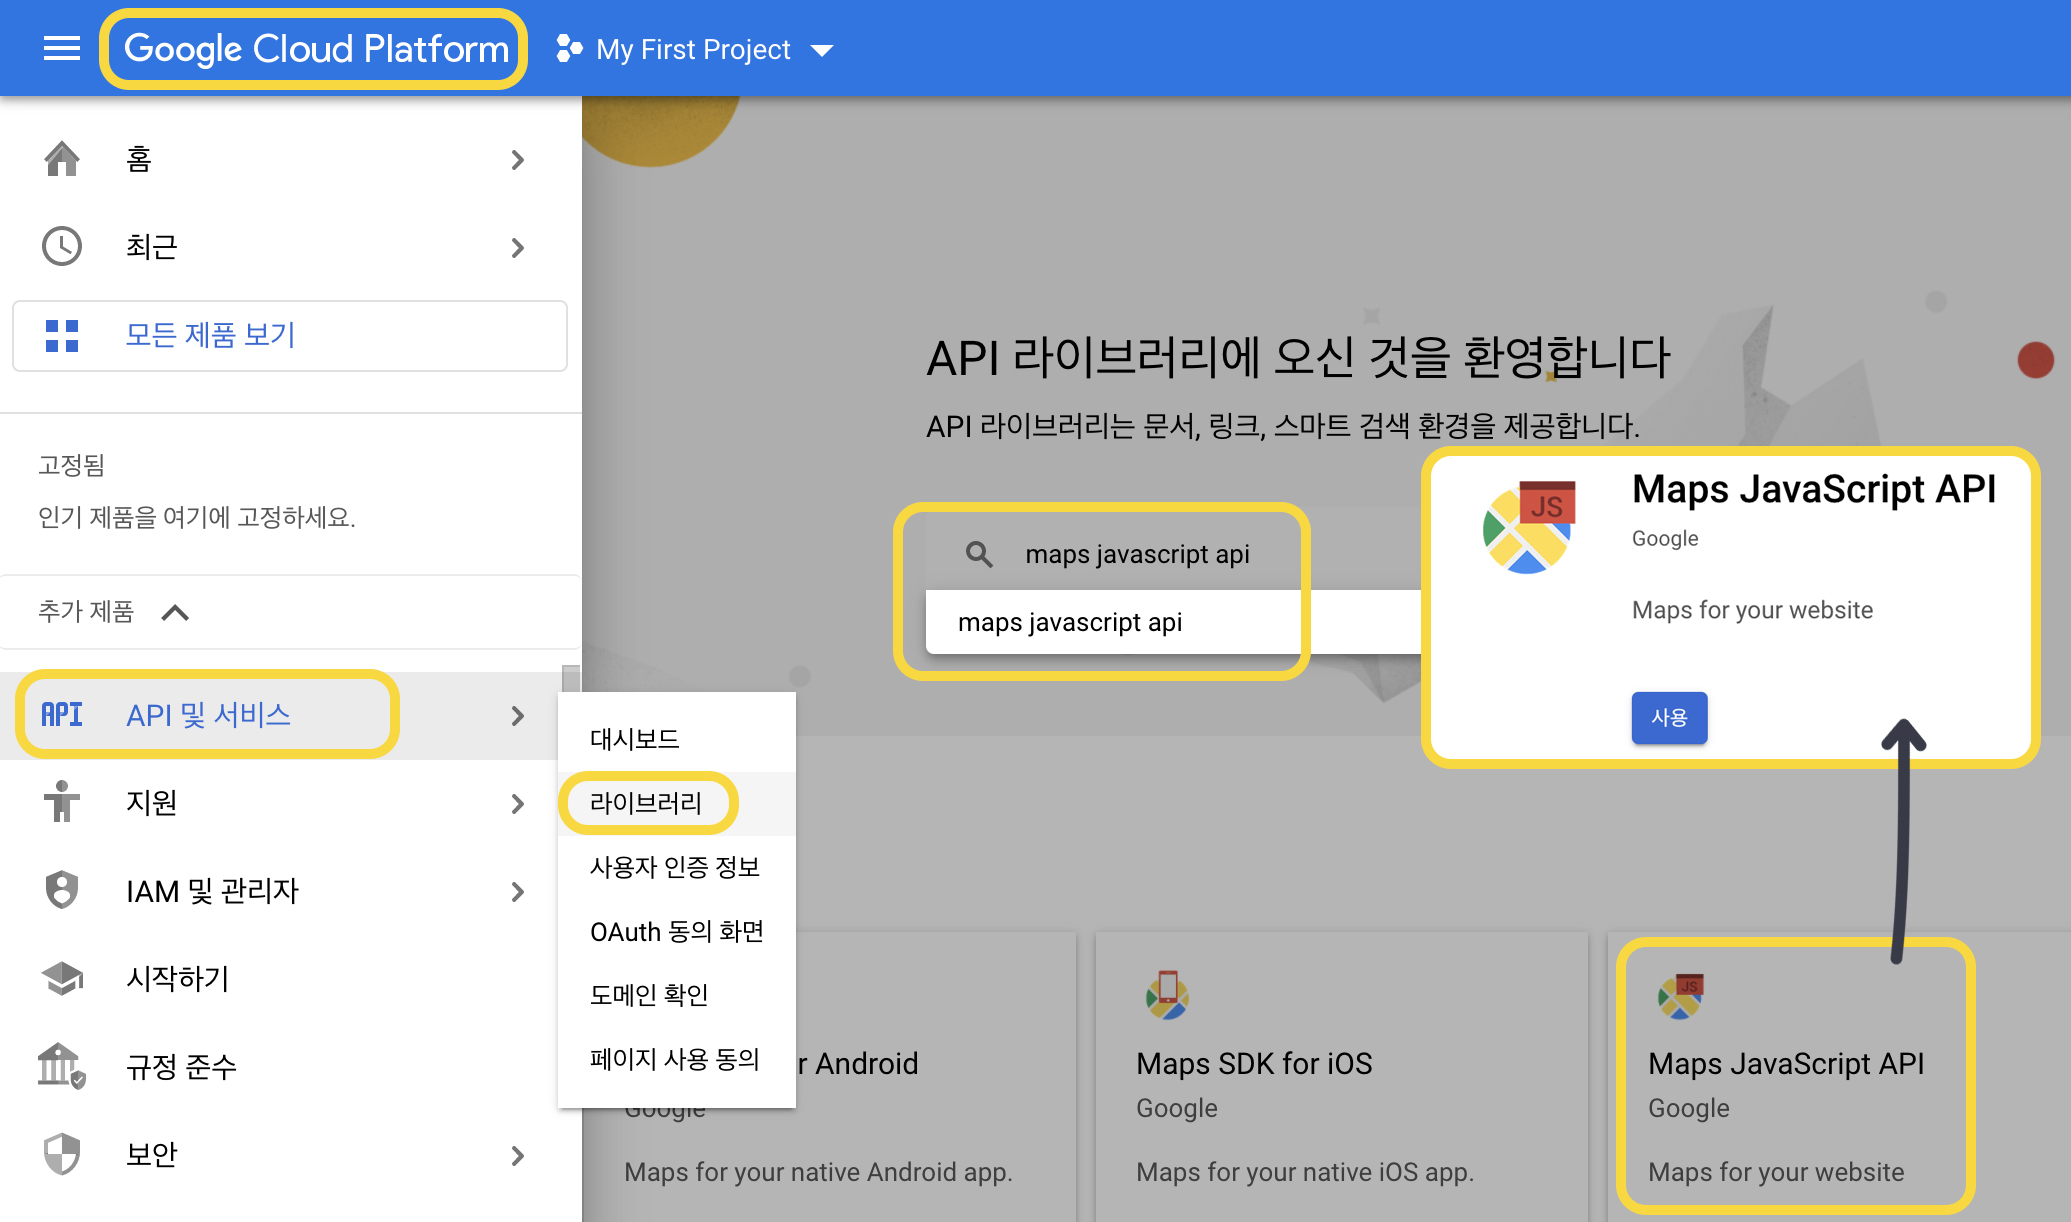Click the 시작하기 graduation cap icon
This screenshot has height=1222, width=2071.
(x=62, y=978)
